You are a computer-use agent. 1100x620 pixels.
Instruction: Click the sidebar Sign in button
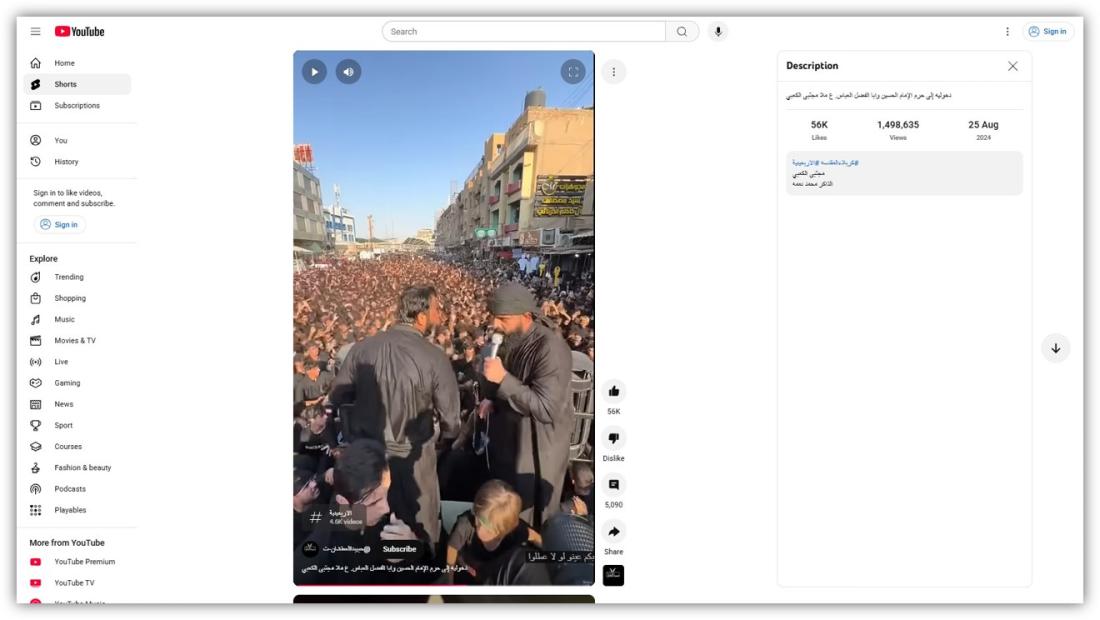(x=59, y=224)
